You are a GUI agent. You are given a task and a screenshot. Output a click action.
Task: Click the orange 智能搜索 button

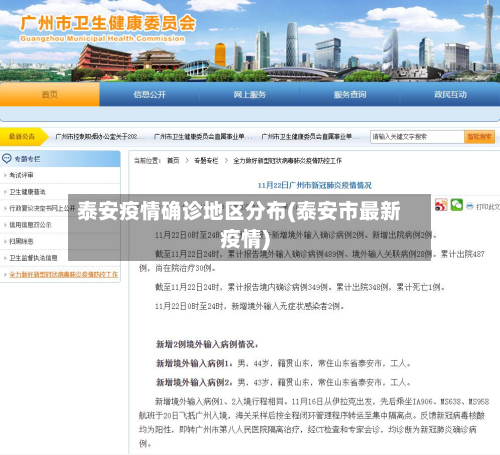(x=479, y=137)
